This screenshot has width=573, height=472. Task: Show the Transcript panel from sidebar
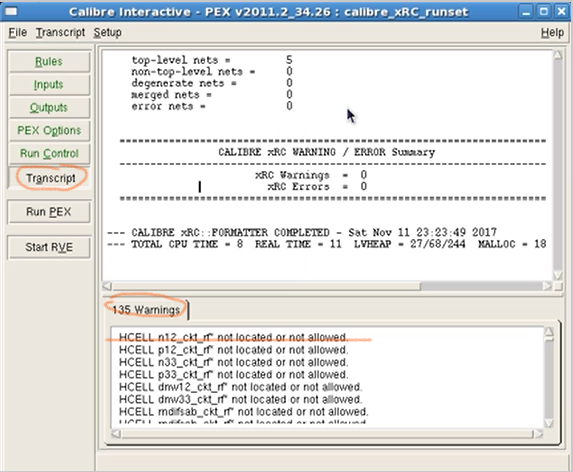click(49, 178)
